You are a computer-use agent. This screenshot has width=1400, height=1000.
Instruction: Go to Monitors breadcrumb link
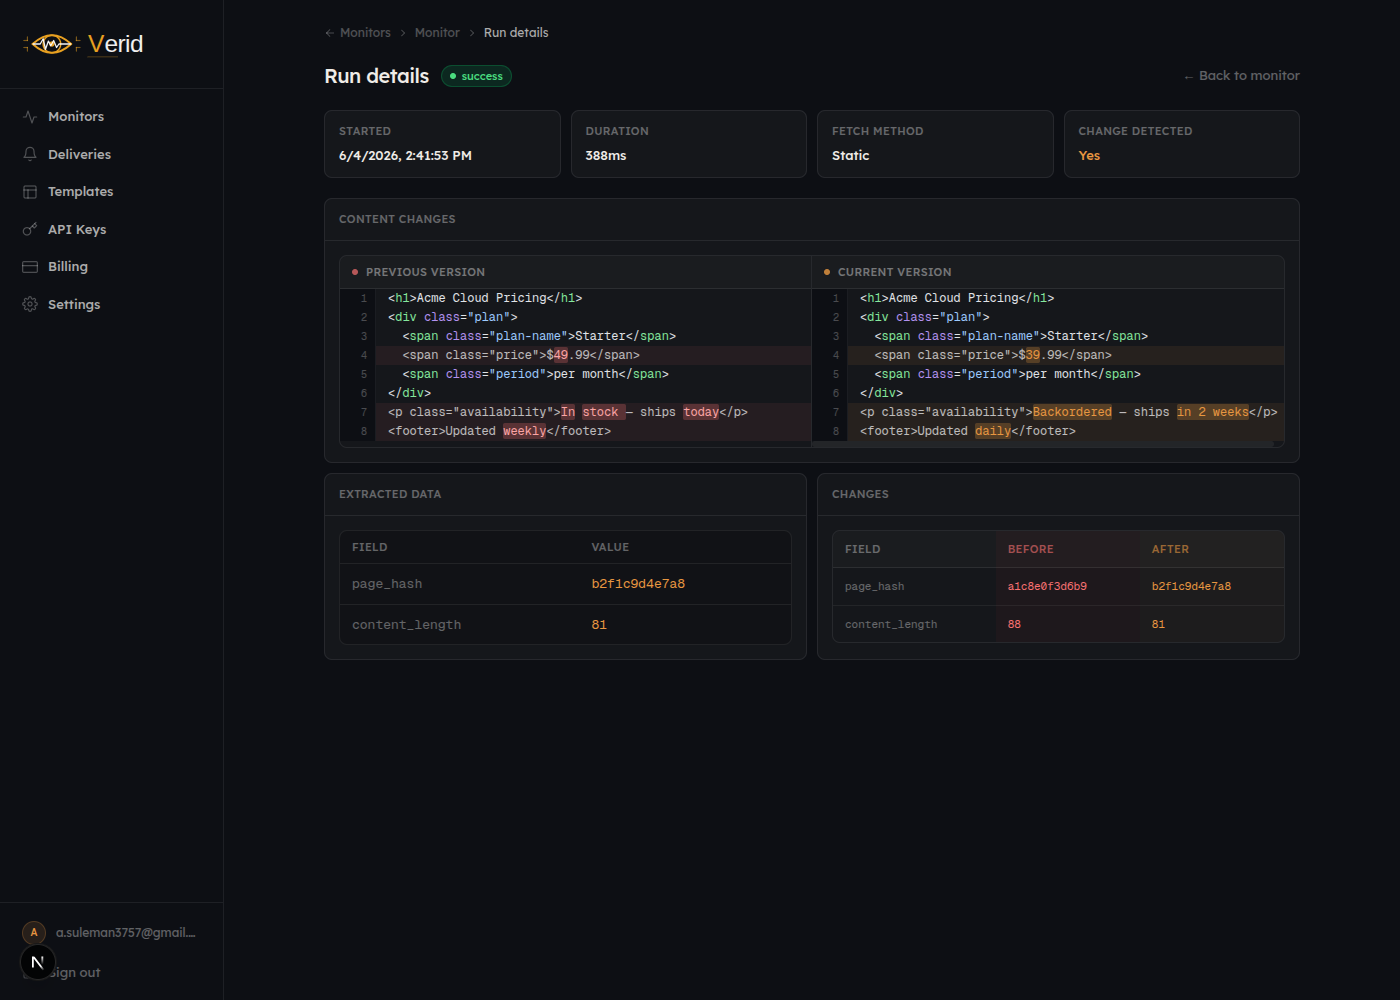(365, 33)
